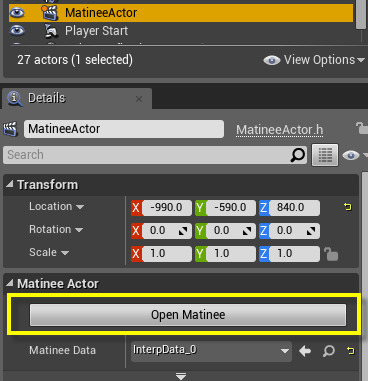
Task: Click the 27 actors (1 selected) text
Action: tap(75, 60)
